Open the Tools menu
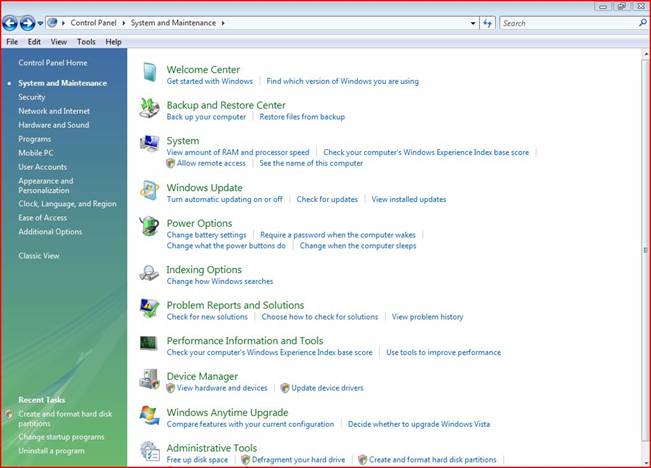651x468 pixels. tap(86, 42)
